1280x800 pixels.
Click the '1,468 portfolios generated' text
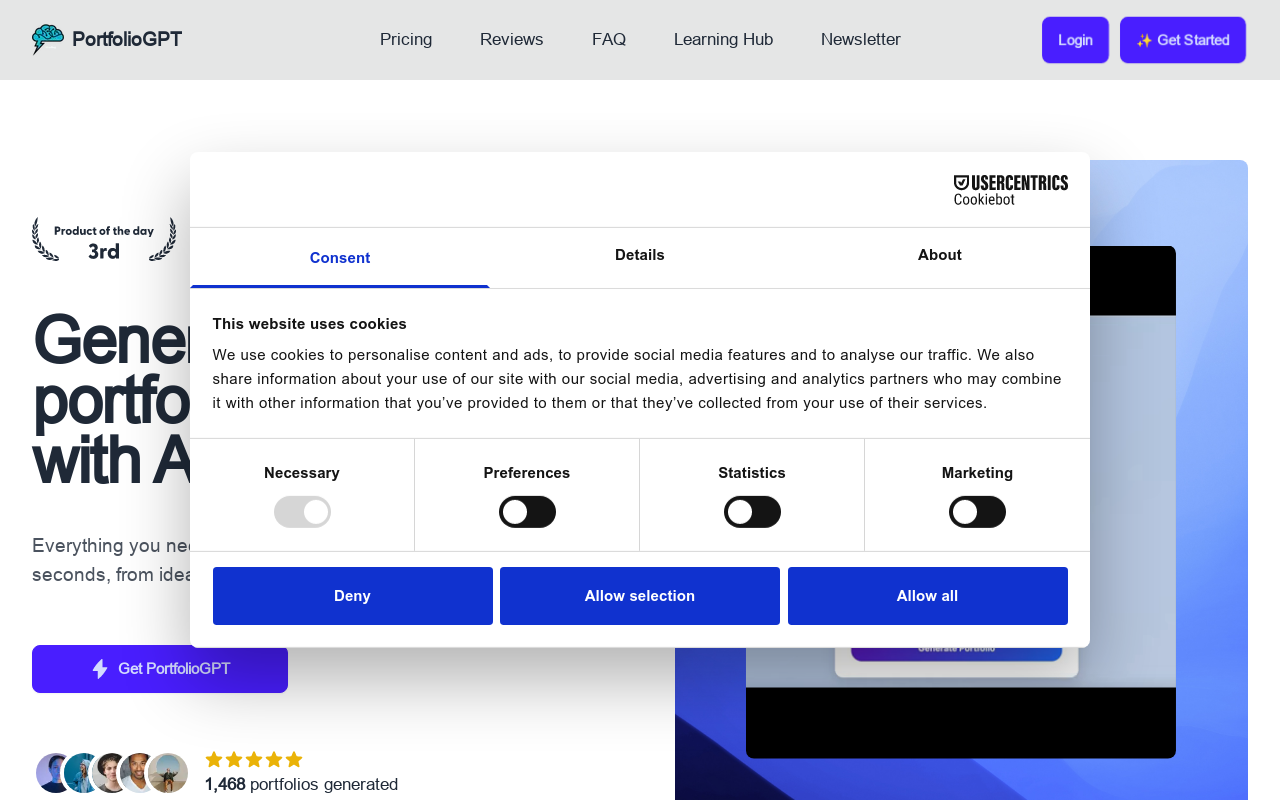click(x=301, y=784)
